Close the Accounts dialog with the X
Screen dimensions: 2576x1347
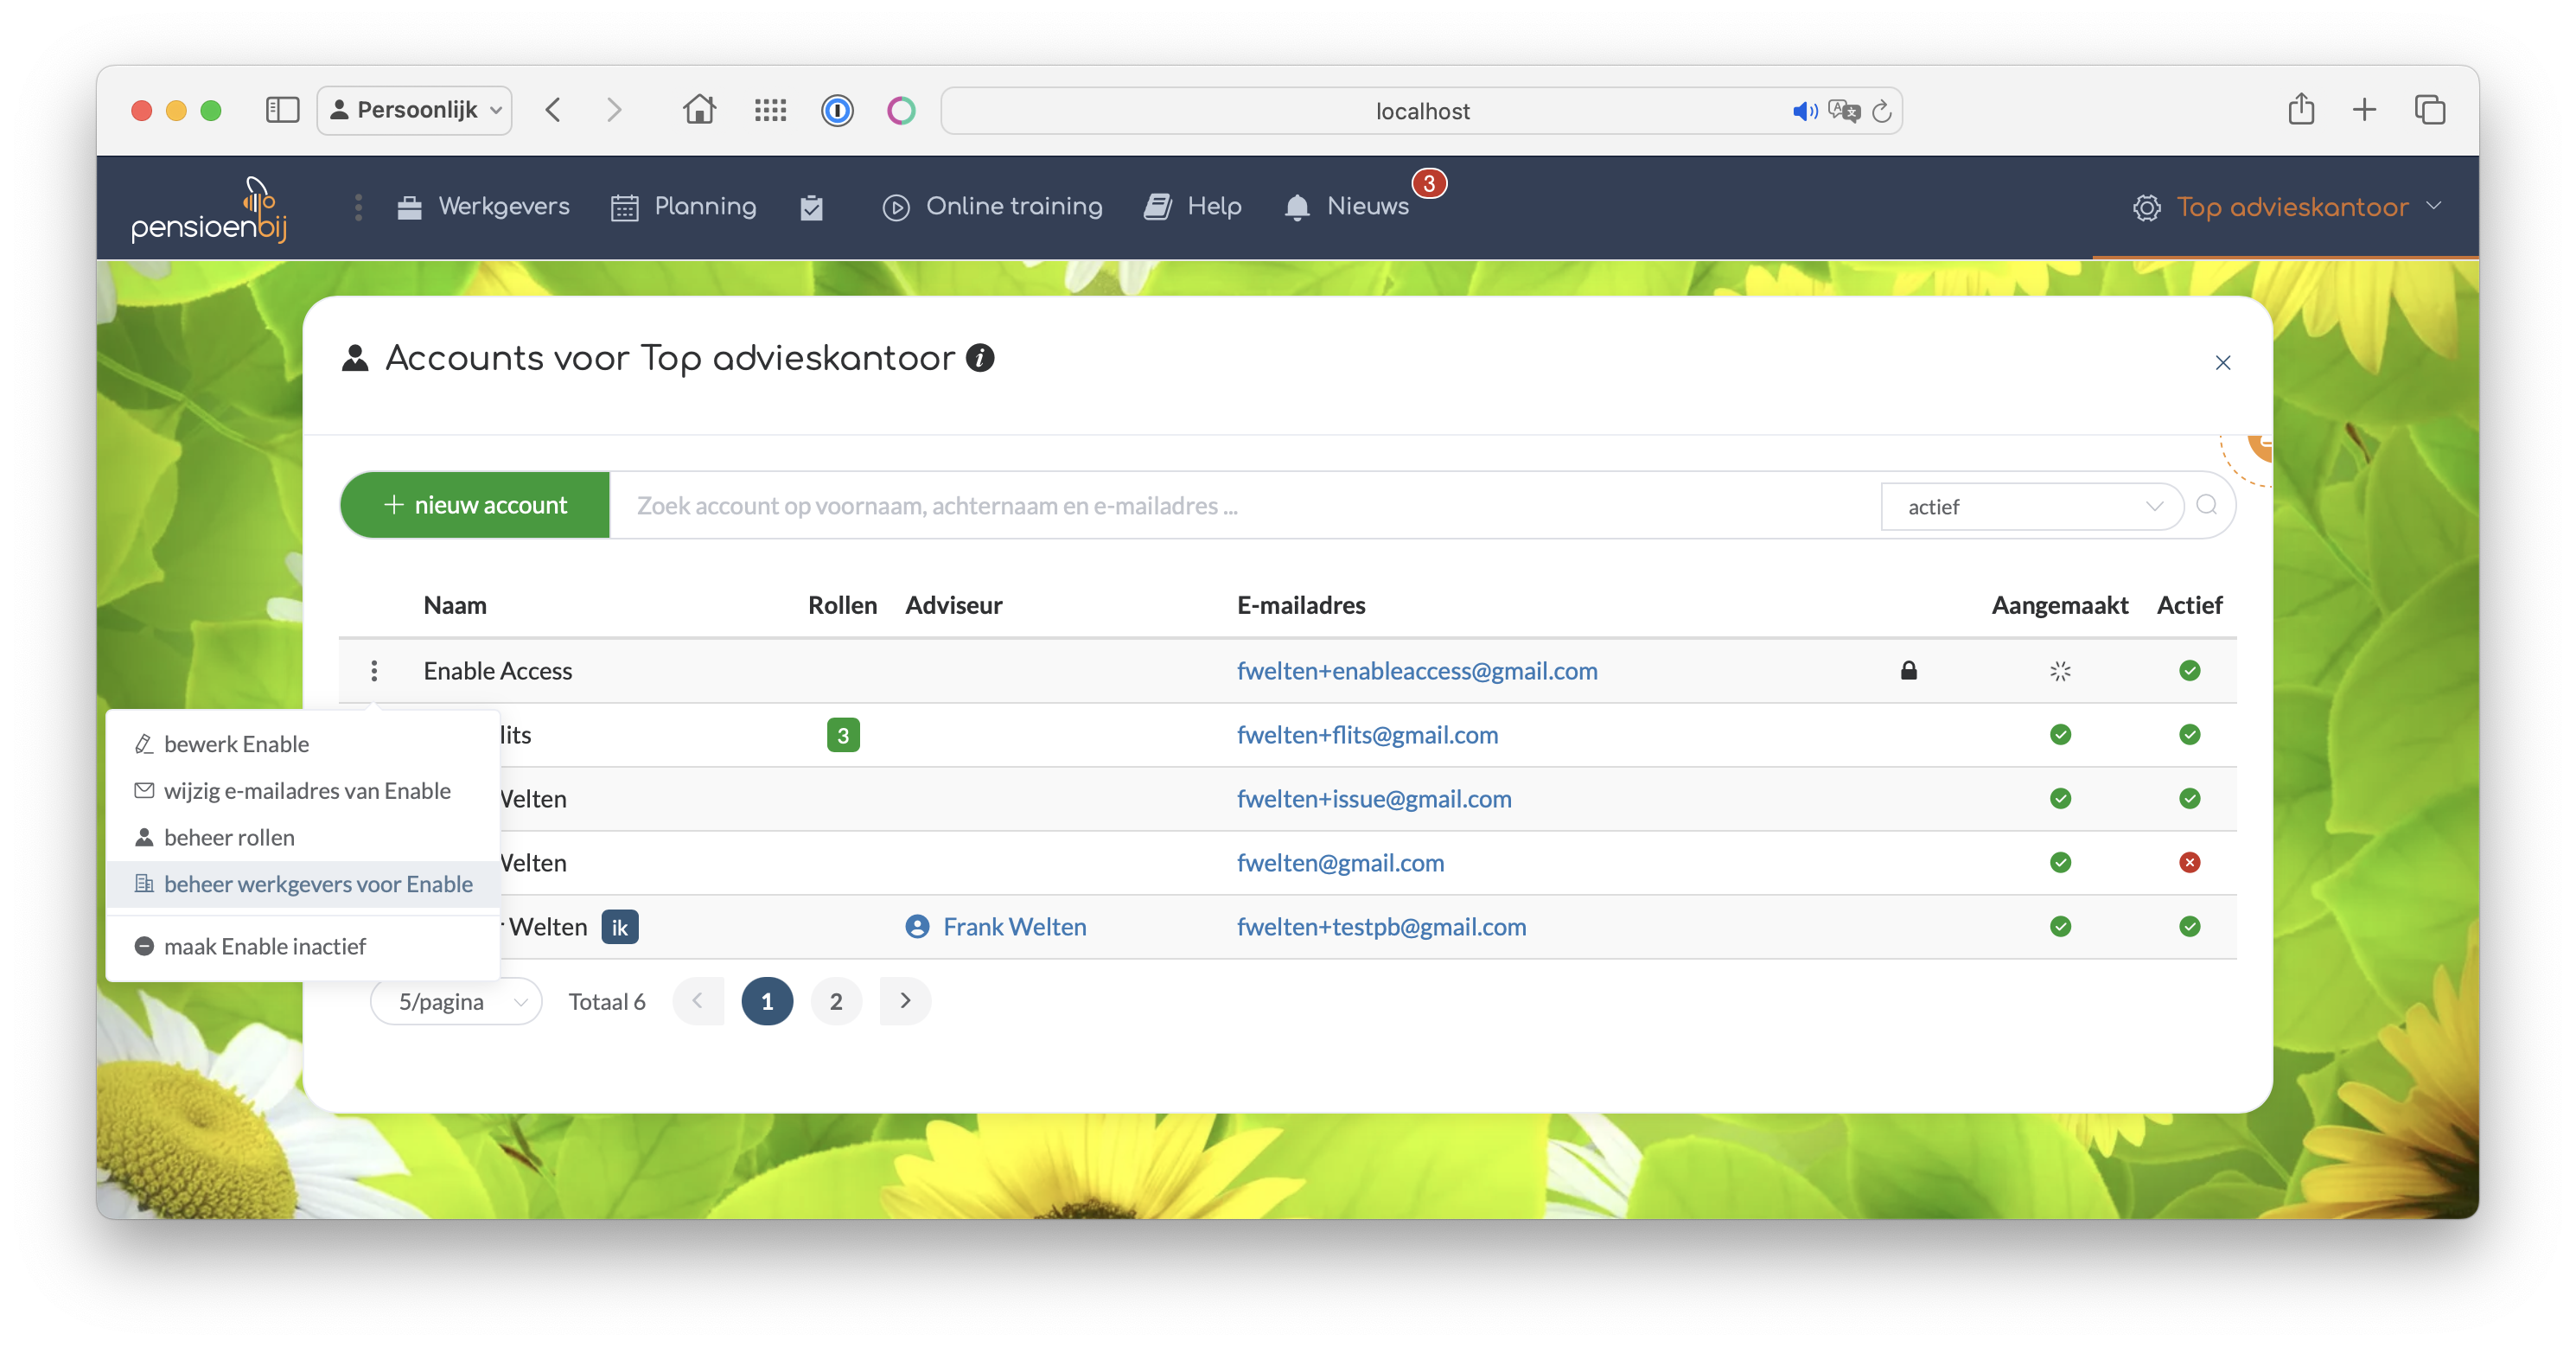2222,363
